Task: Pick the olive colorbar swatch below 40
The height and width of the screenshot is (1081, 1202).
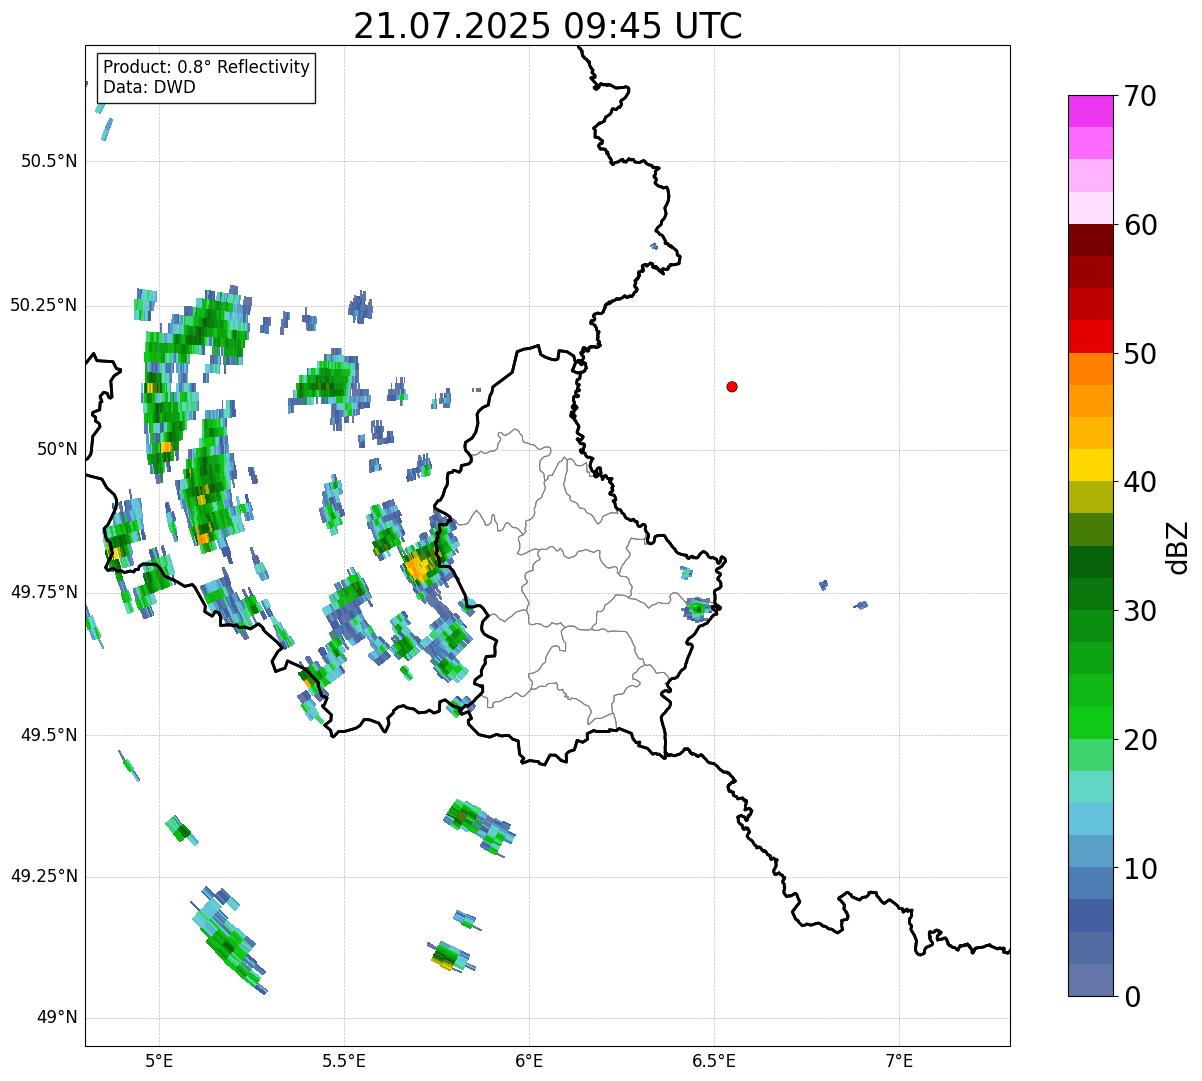Action: (1090, 497)
